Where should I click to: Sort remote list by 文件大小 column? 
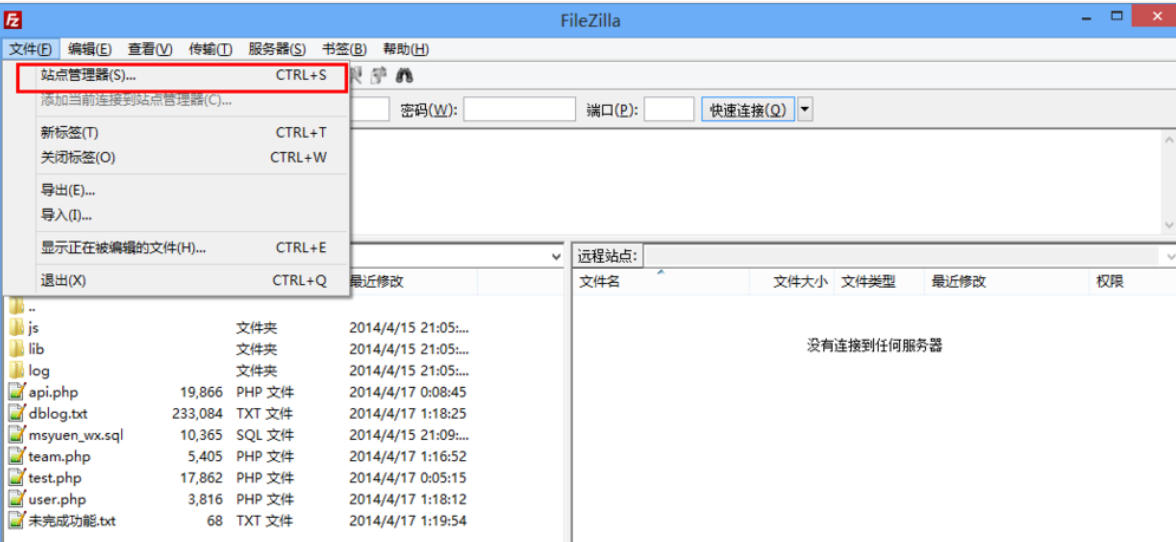[x=792, y=282]
